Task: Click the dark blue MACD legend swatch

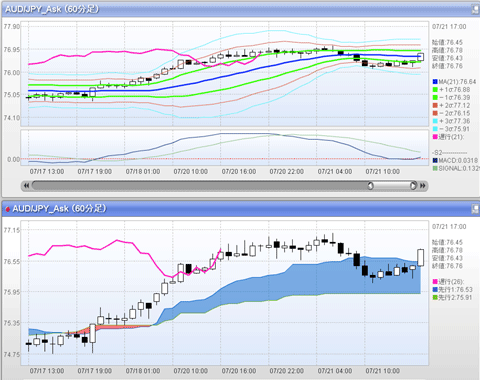Action: coord(435,161)
